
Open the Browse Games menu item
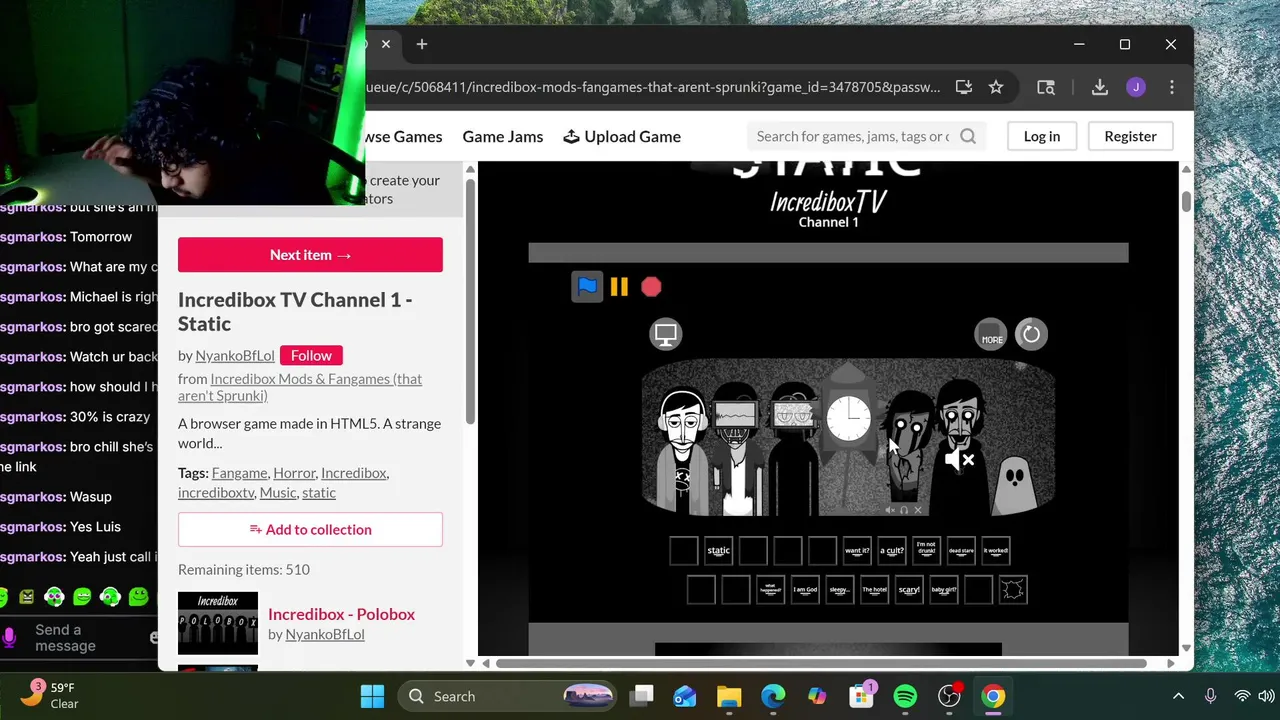click(x=404, y=136)
